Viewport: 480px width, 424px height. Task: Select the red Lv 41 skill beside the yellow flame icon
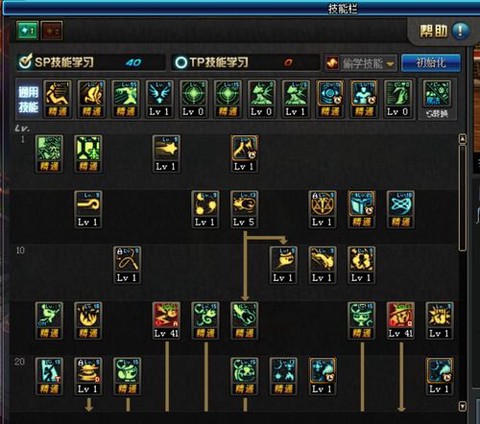coord(166,321)
